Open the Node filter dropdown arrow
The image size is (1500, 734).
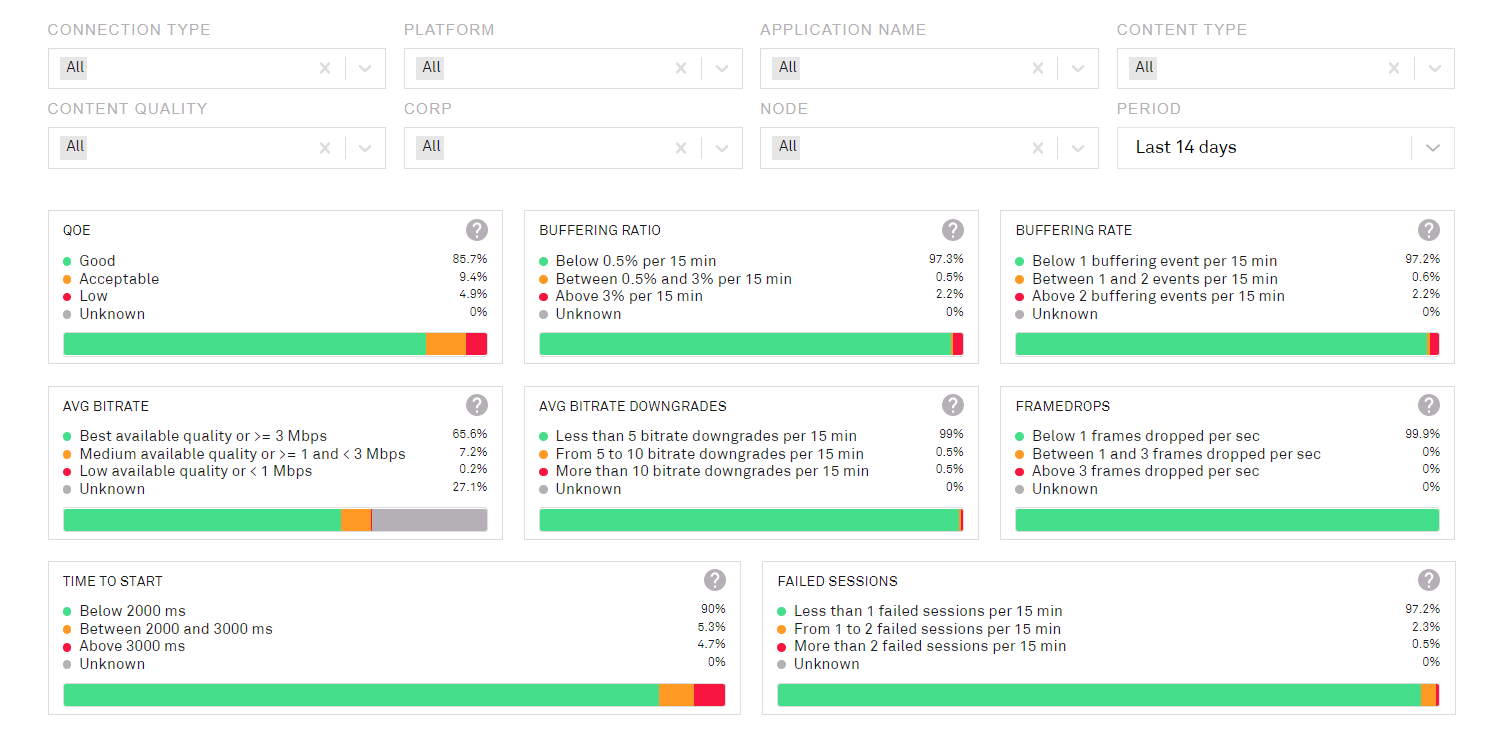click(1077, 147)
